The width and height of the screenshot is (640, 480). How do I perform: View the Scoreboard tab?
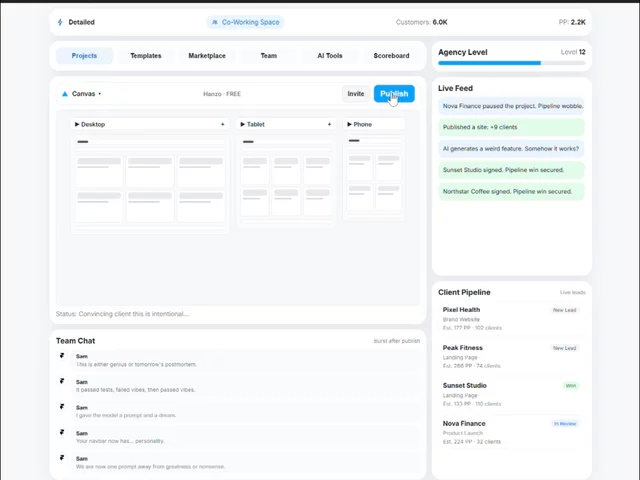pos(391,56)
